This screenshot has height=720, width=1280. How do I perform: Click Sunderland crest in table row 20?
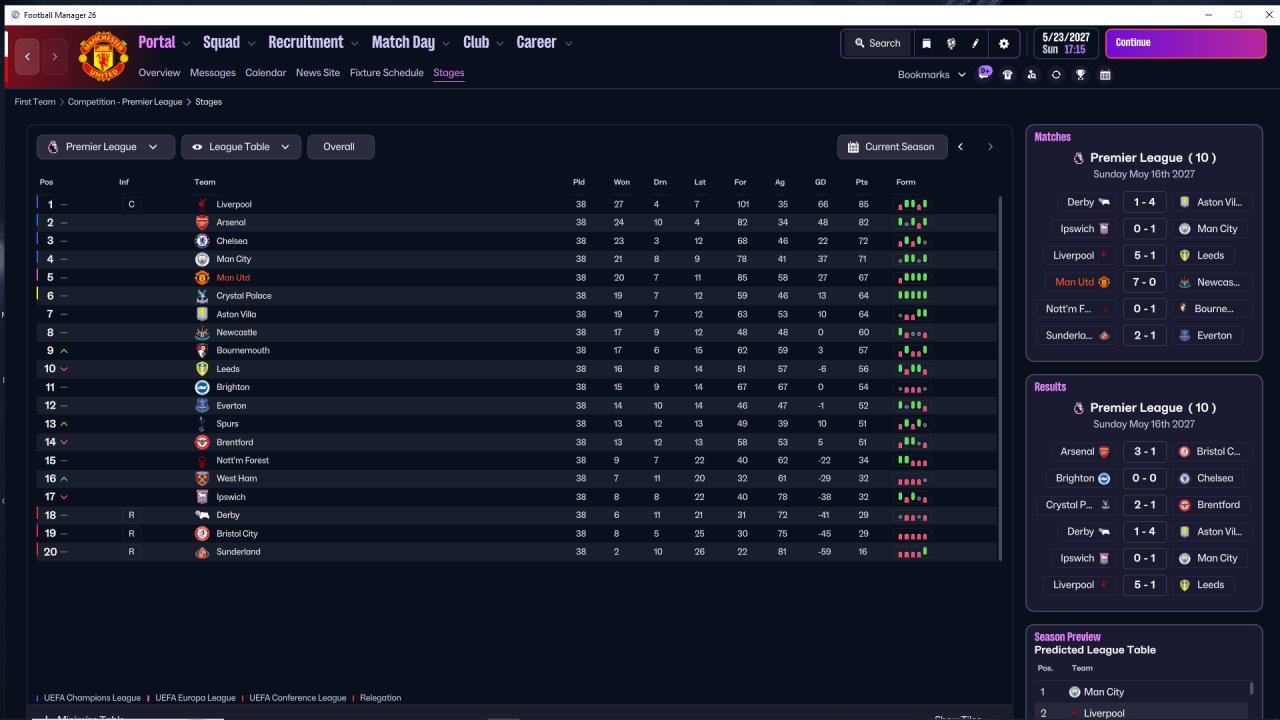pos(202,552)
